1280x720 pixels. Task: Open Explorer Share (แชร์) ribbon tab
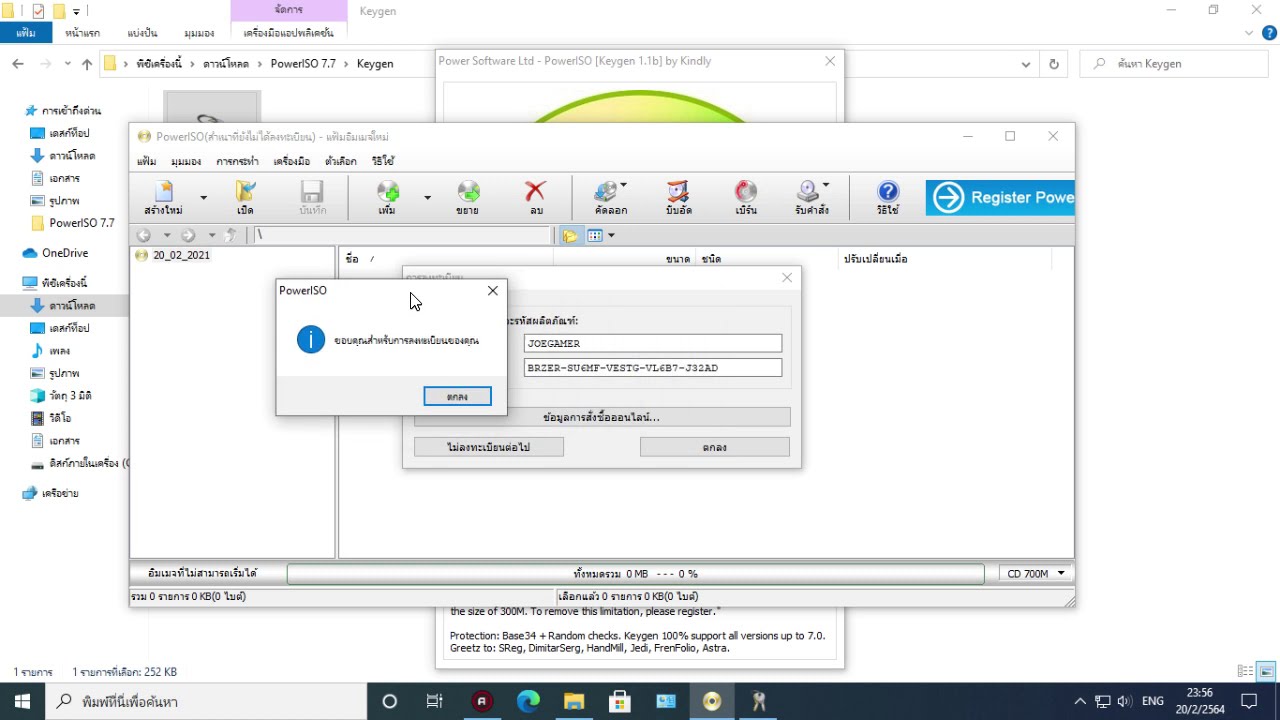(143, 33)
